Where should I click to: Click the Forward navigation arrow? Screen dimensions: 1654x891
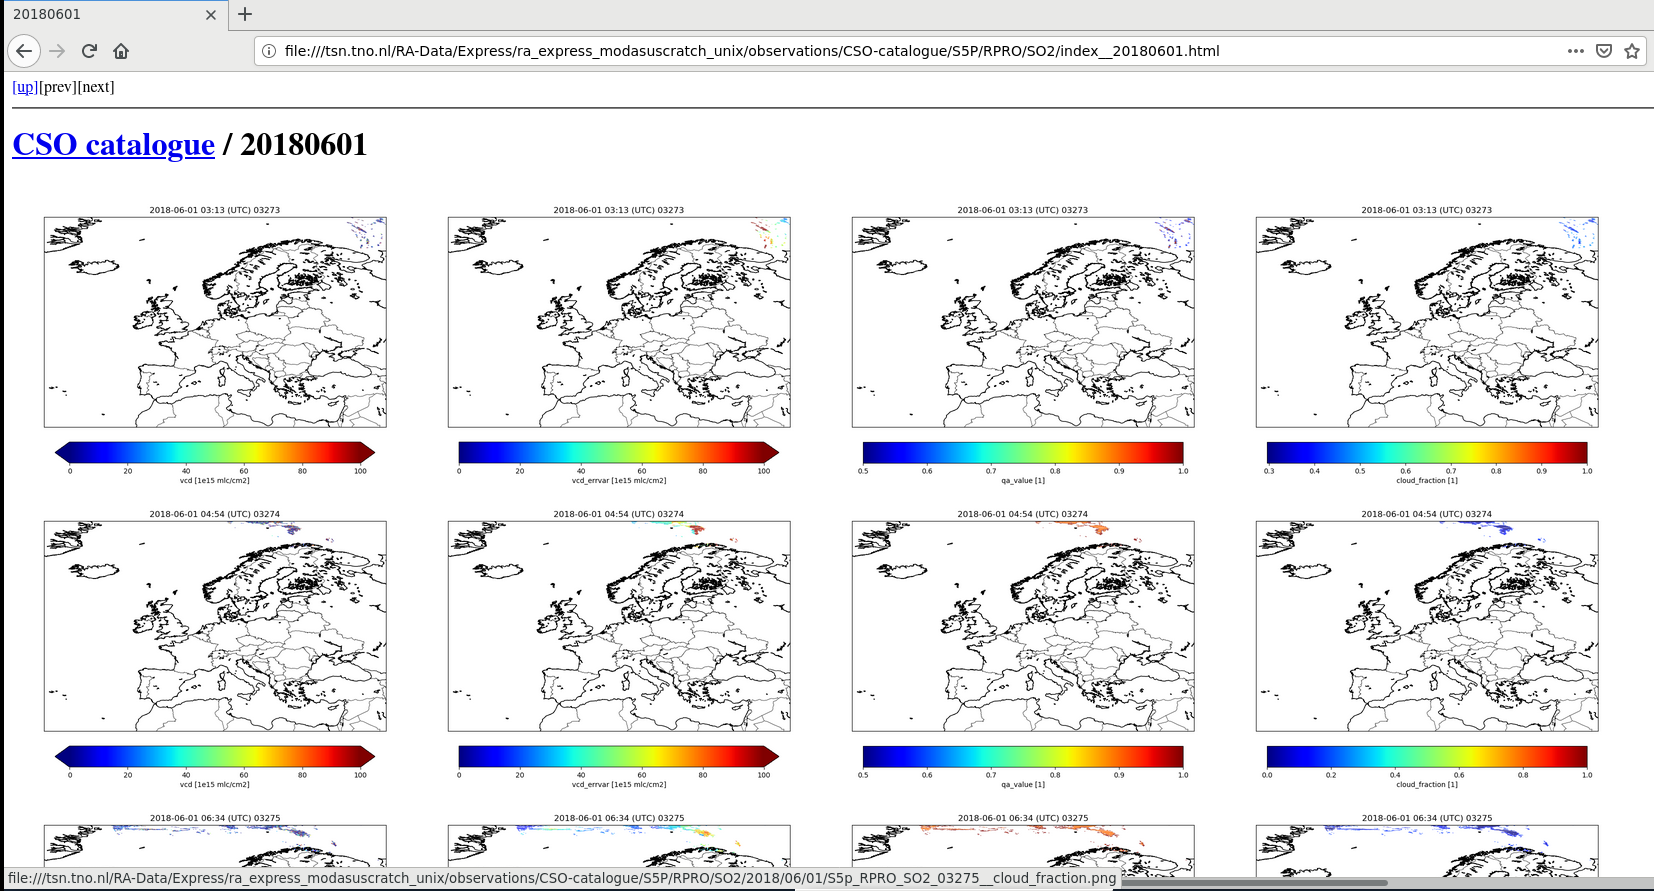click(57, 51)
